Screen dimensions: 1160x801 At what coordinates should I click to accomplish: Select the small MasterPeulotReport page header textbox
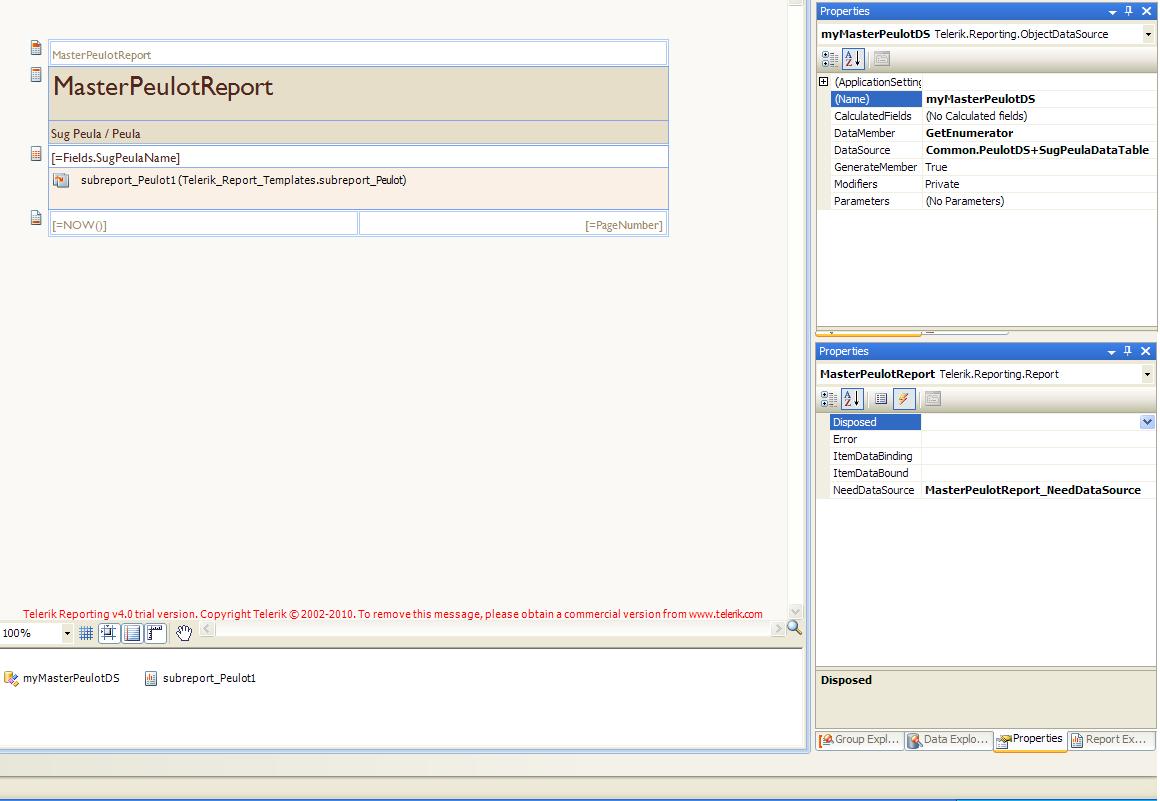(358, 54)
